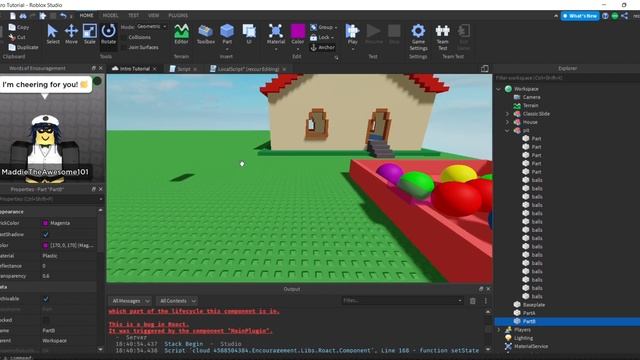Open the Mode Geometric dropdown
Image resolution: width=640 pixels, height=360 pixels.
pyautogui.click(x=151, y=27)
